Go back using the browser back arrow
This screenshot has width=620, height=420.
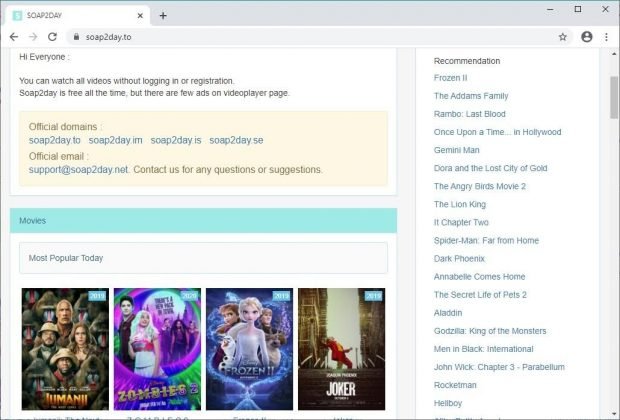point(14,37)
